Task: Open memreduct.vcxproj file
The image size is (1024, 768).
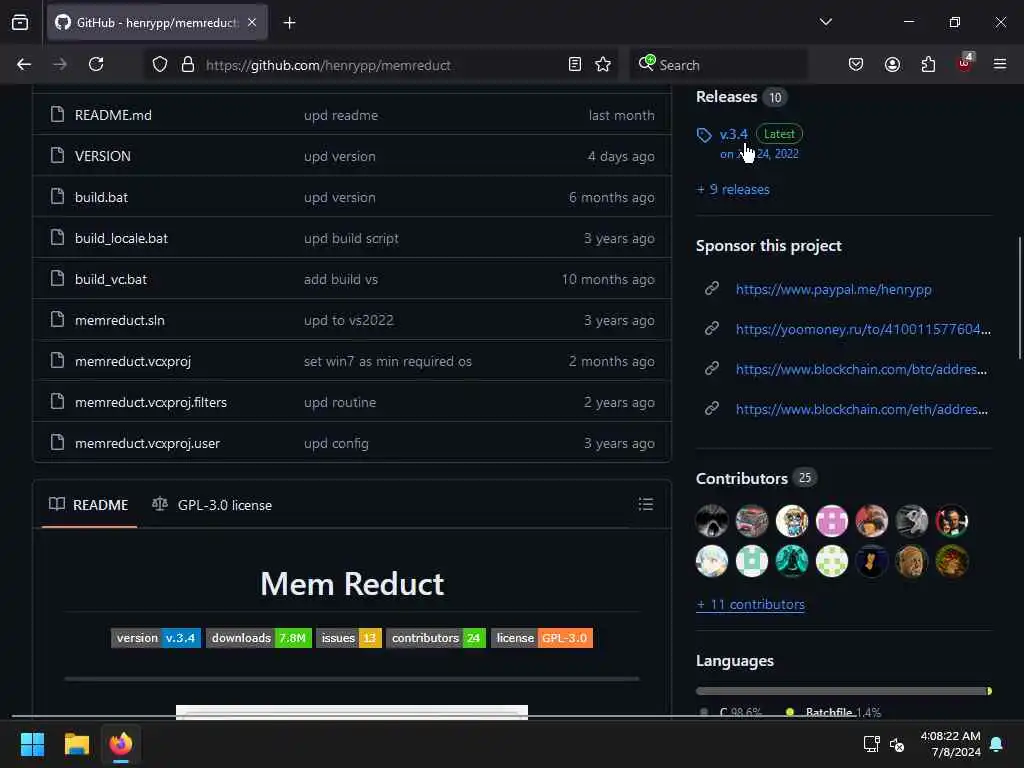Action: point(133,361)
